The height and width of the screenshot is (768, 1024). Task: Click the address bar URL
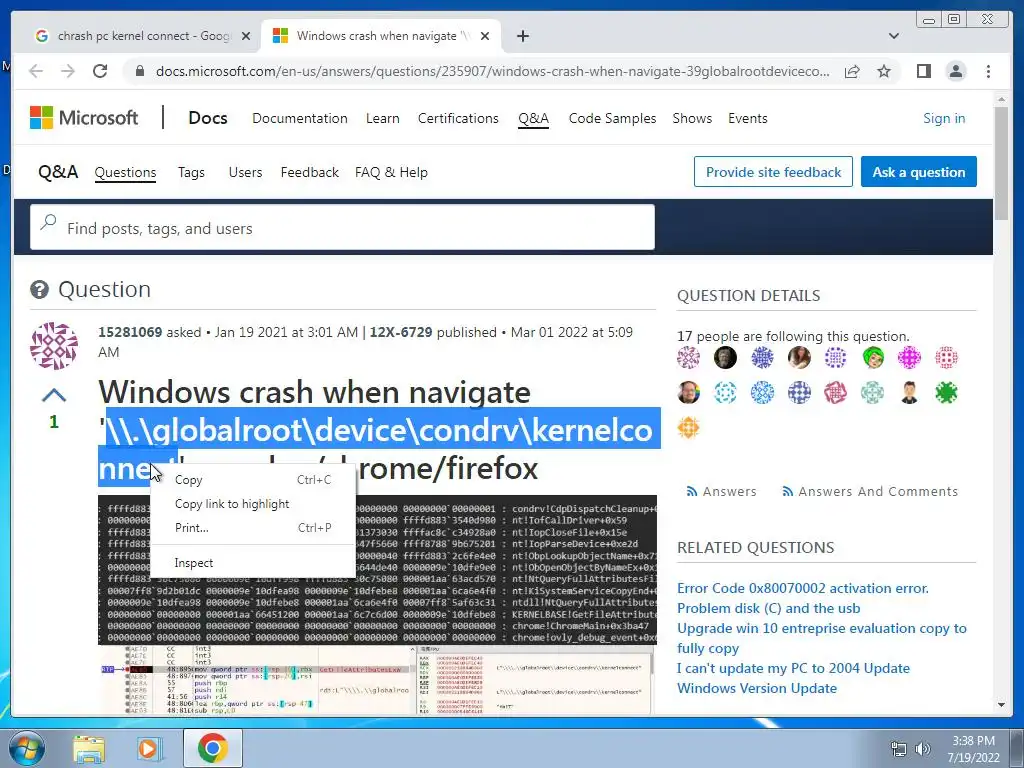point(493,71)
